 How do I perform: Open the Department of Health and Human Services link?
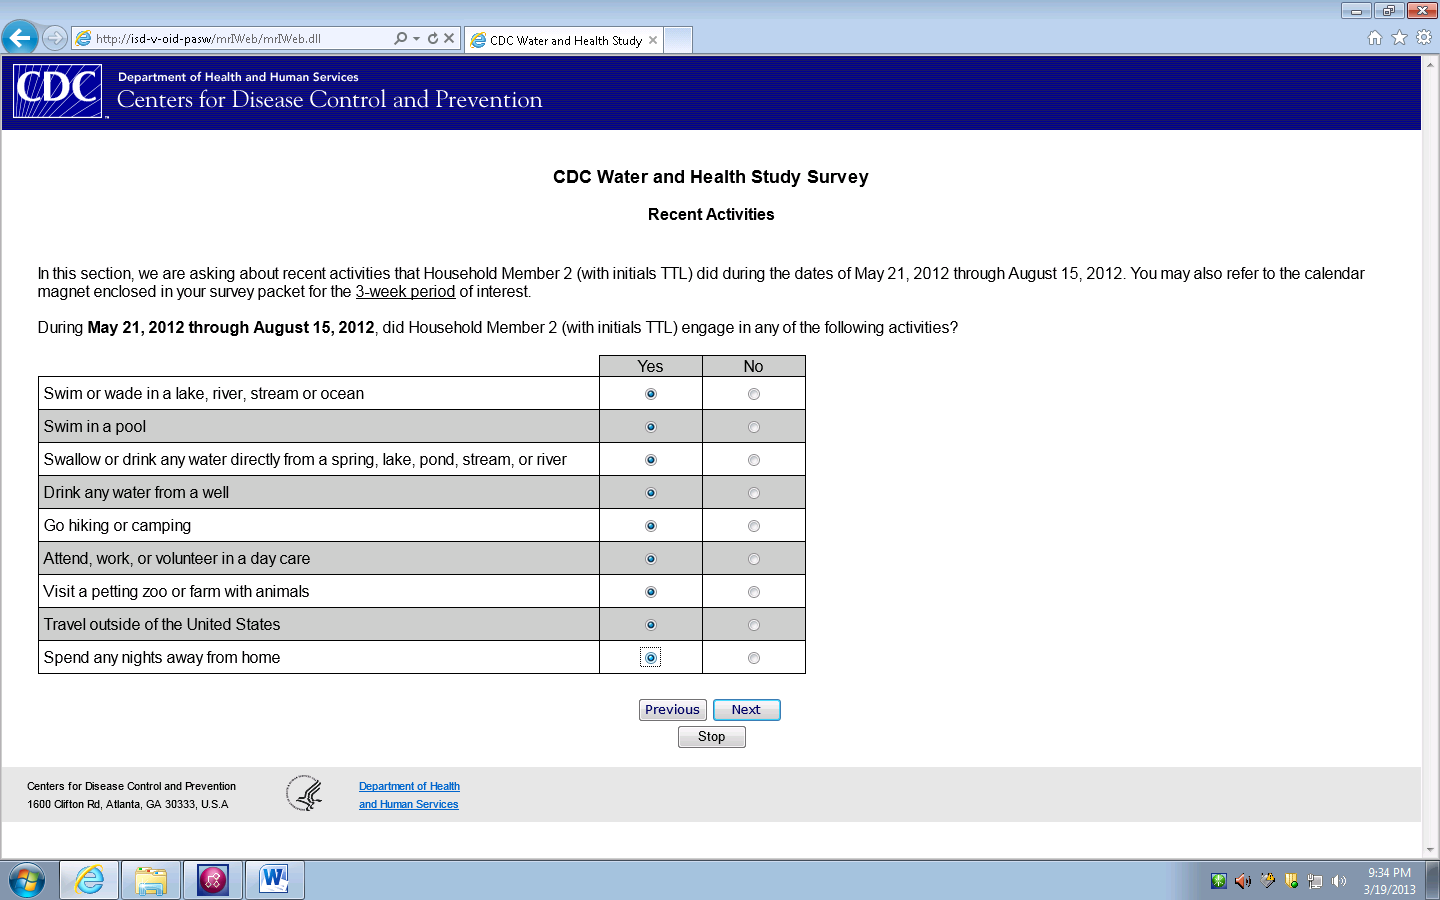[409, 795]
